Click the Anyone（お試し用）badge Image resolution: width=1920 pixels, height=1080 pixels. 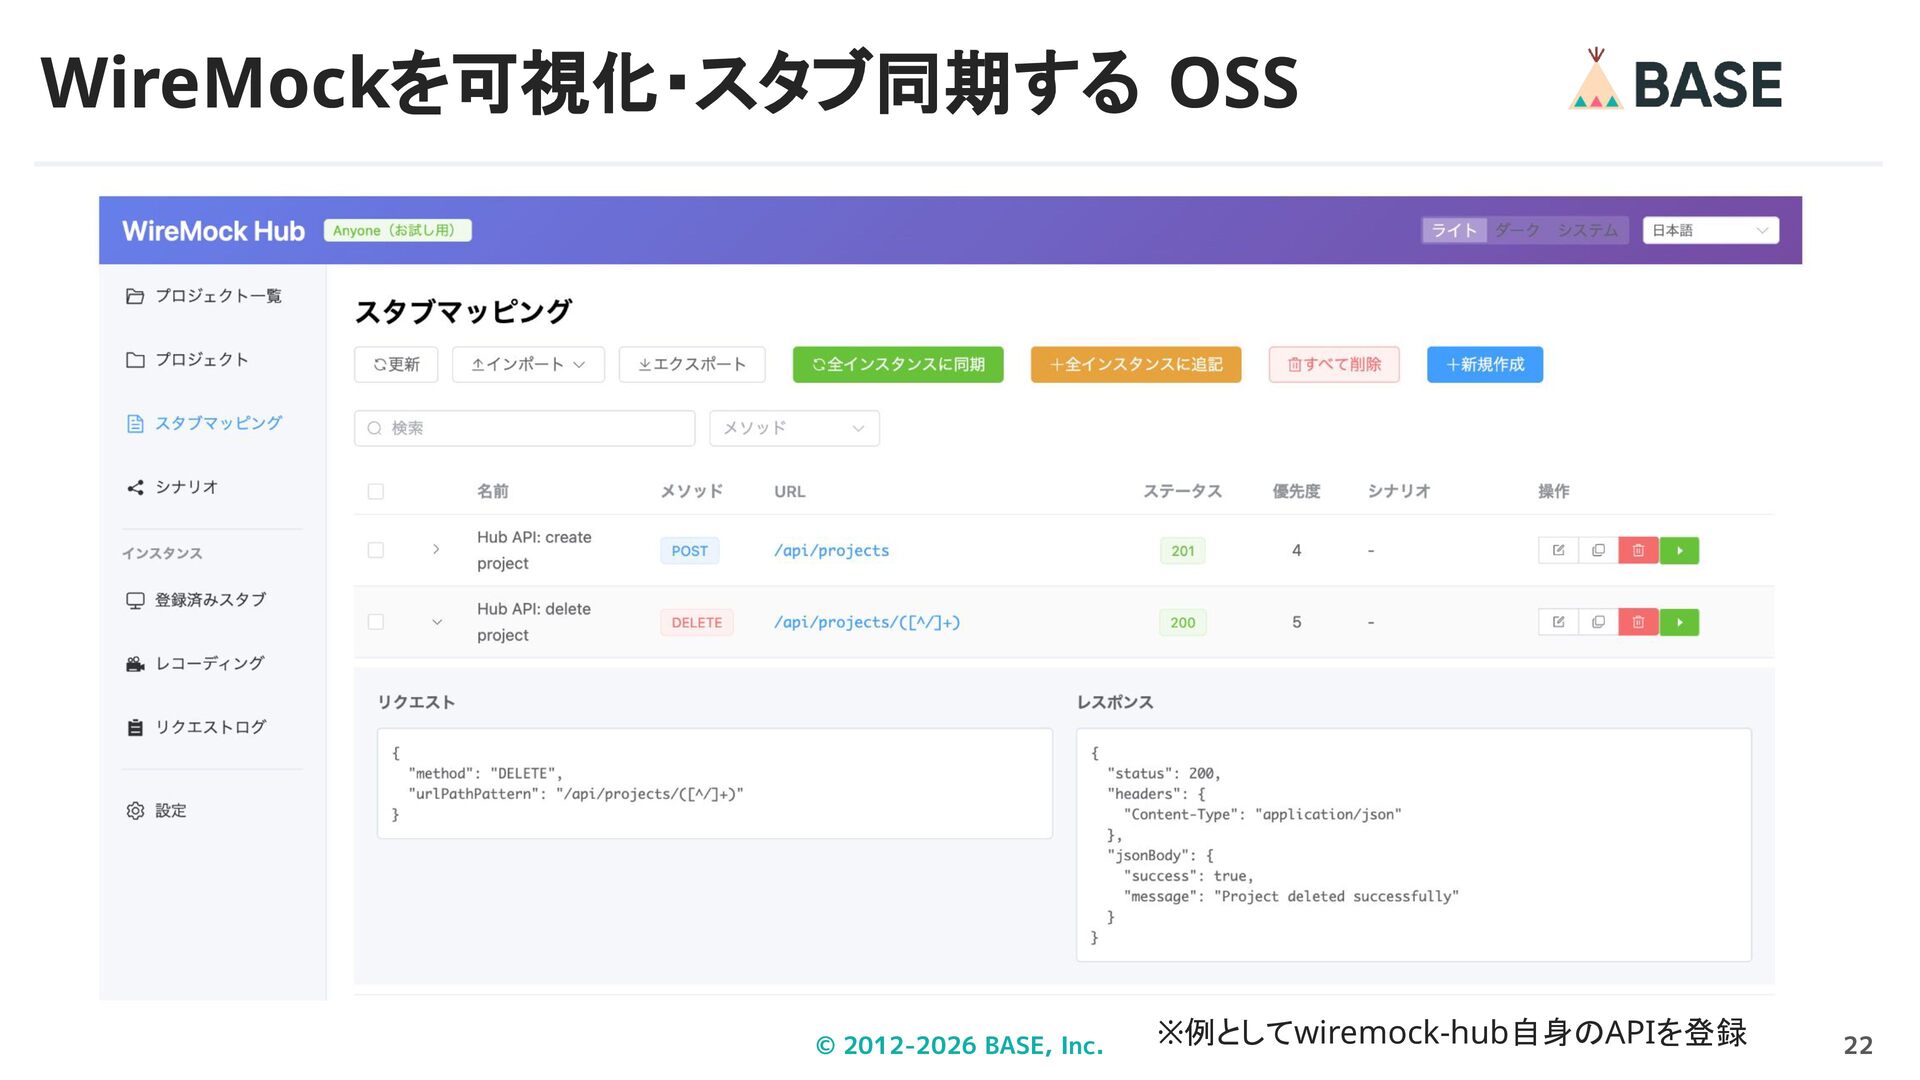point(398,230)
